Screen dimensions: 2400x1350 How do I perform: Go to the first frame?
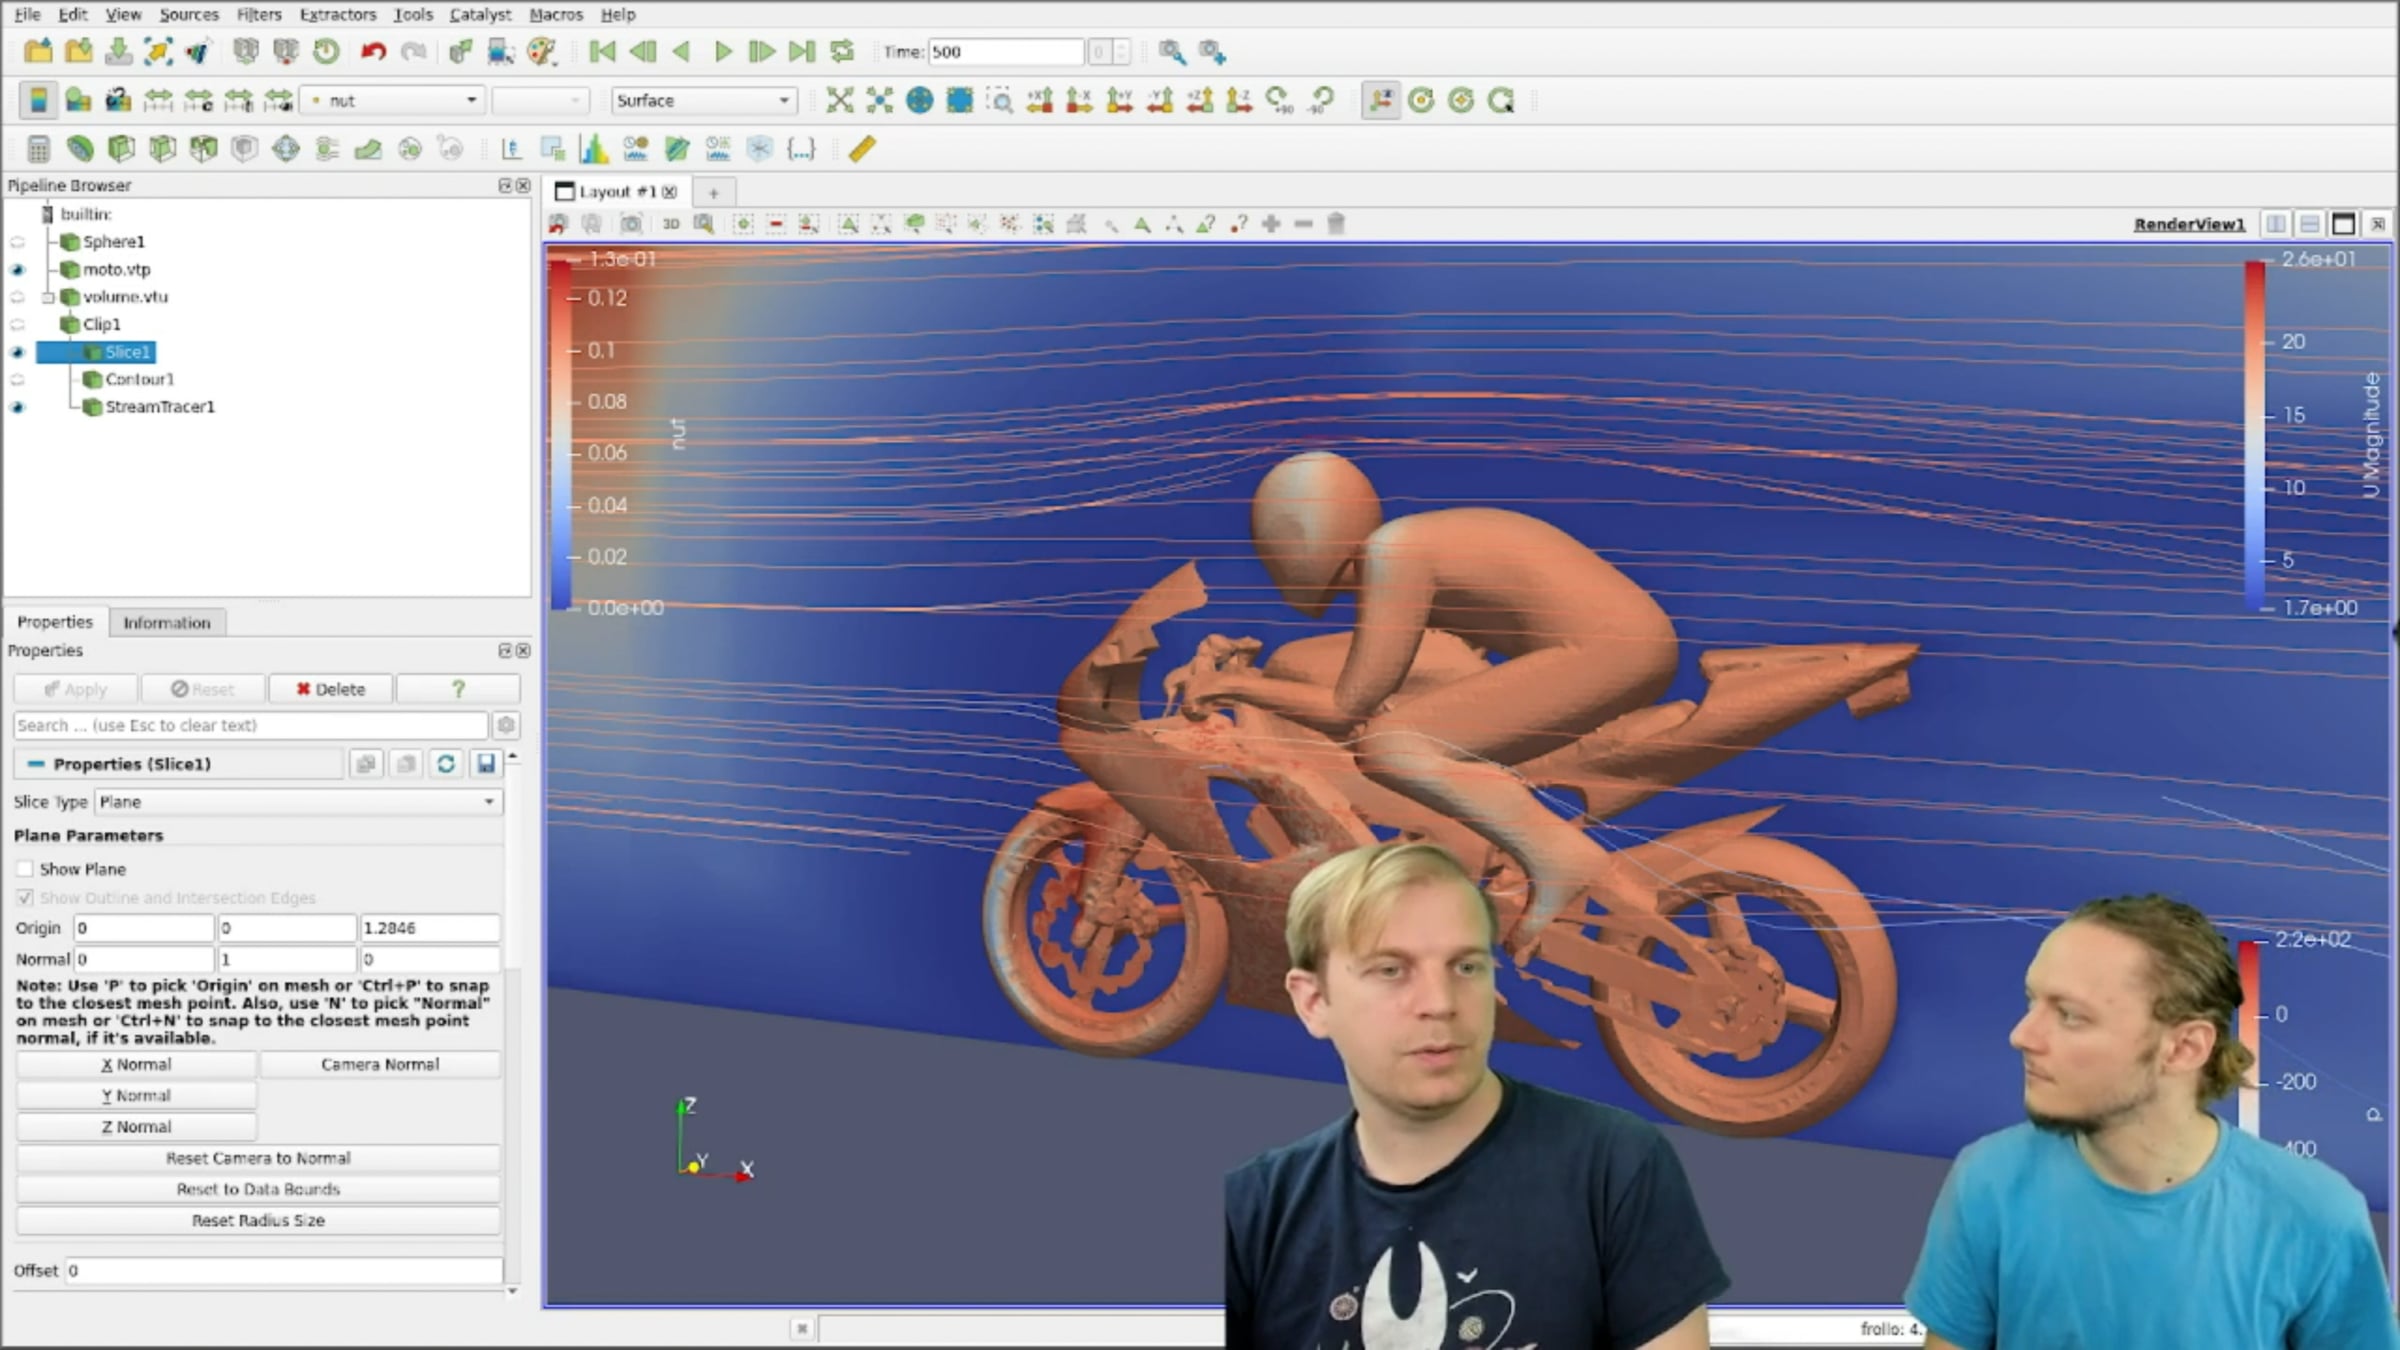602,51
